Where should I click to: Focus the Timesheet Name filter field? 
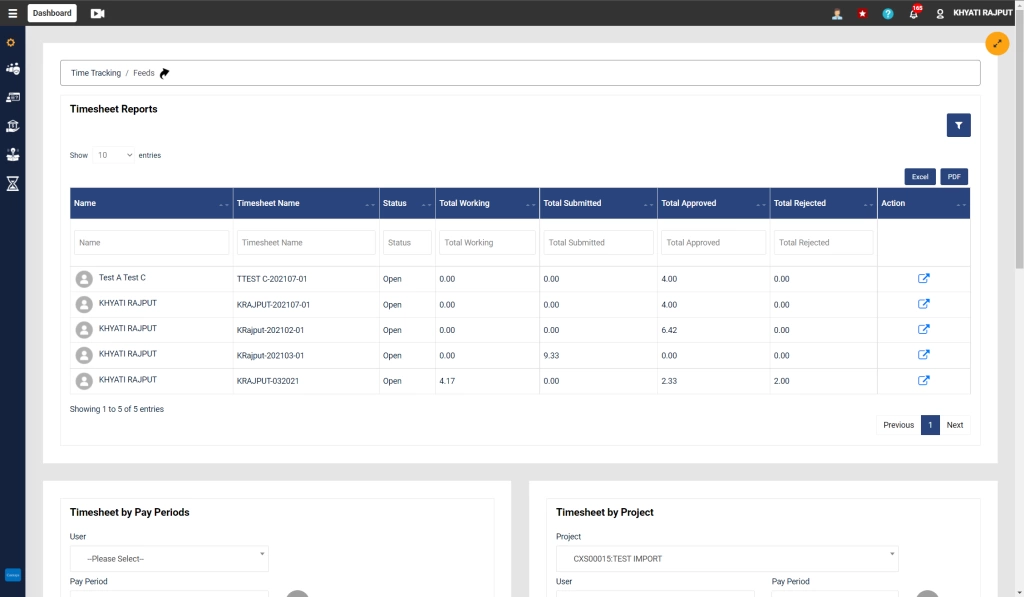coord(306,242)
